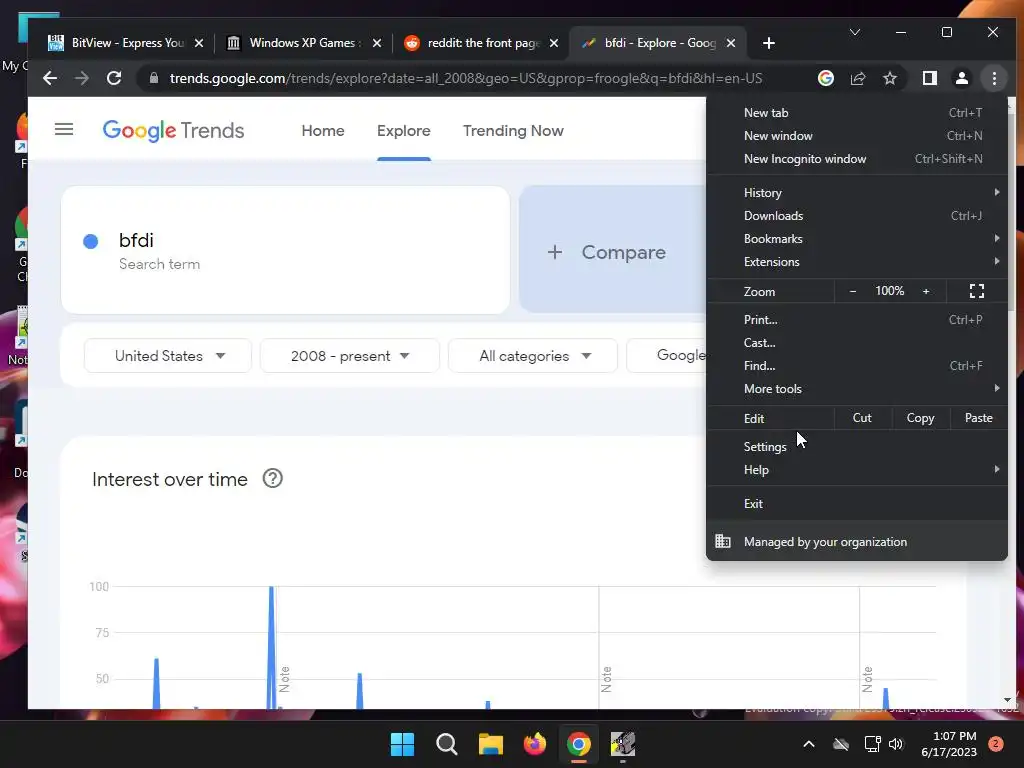Share this page using the share icon
Viewport: 1024px width, 768px height.
[857, 78]
